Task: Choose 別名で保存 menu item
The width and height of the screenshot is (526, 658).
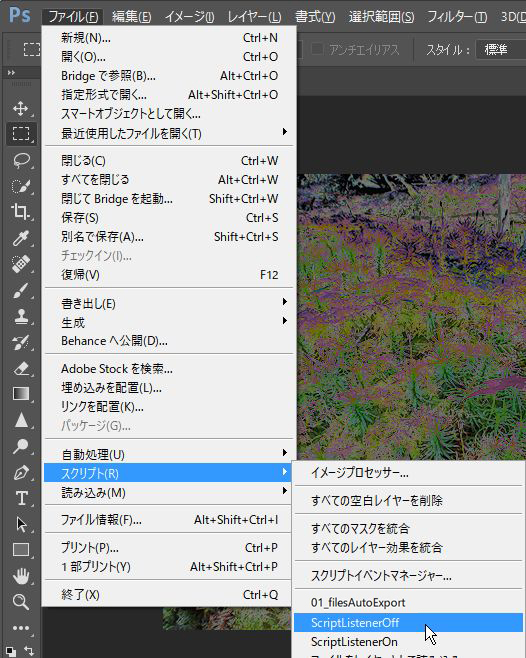Action: click(x=170, y=237)
